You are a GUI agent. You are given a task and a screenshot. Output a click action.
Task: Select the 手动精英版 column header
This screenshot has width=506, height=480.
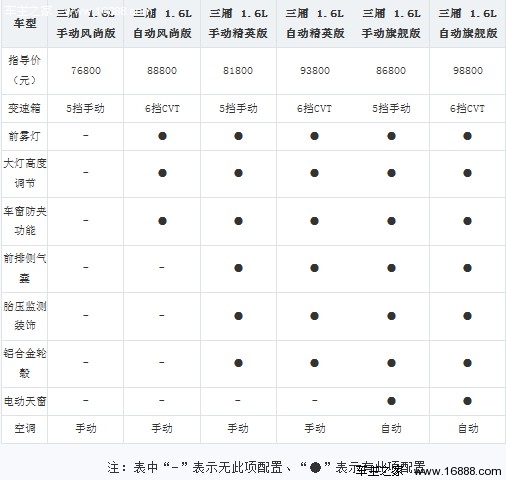pyautogui.click(x=238, y=23)
